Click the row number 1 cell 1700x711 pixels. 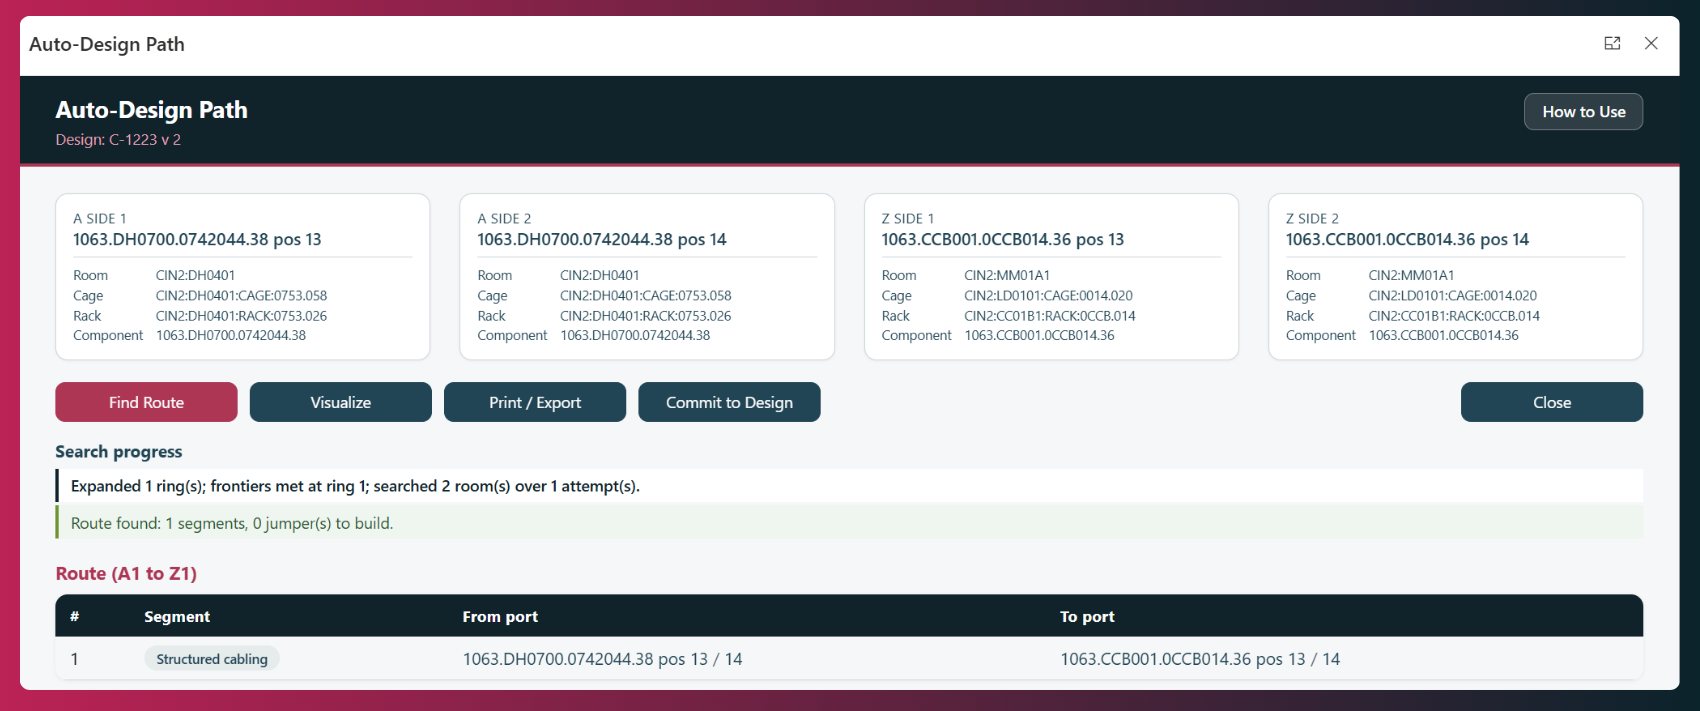coord(75,659)
